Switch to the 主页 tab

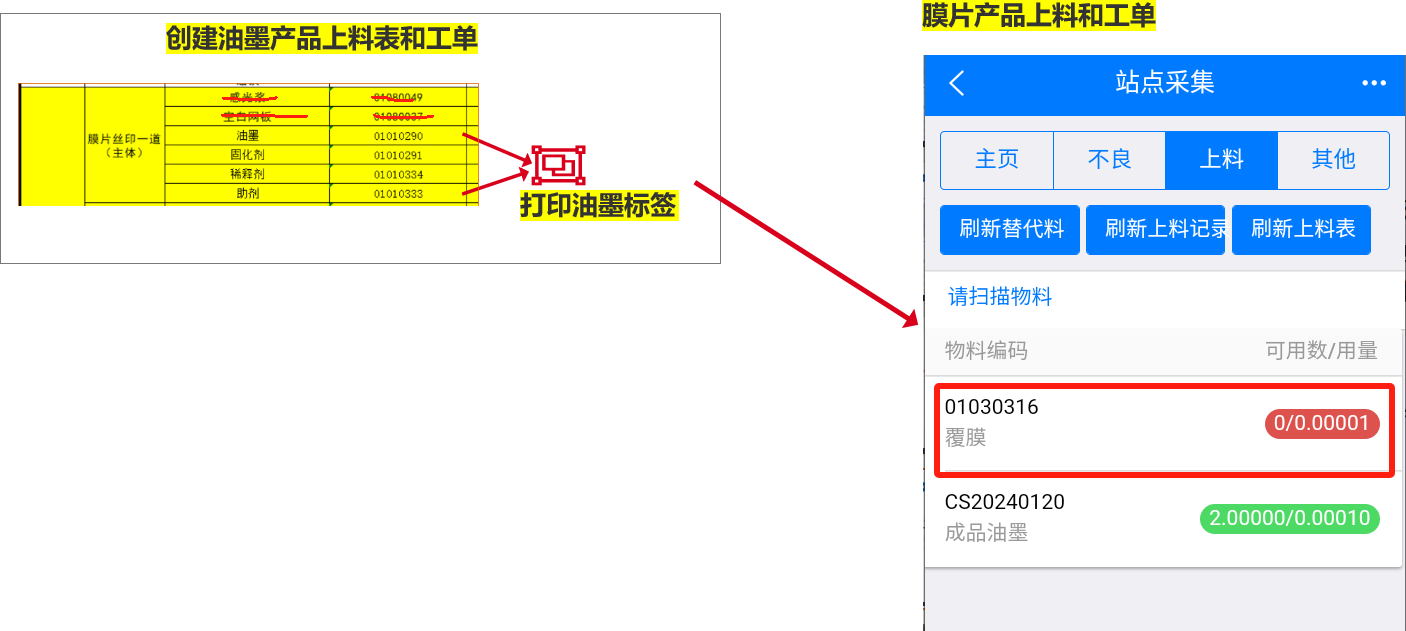[x=997, y=160]
